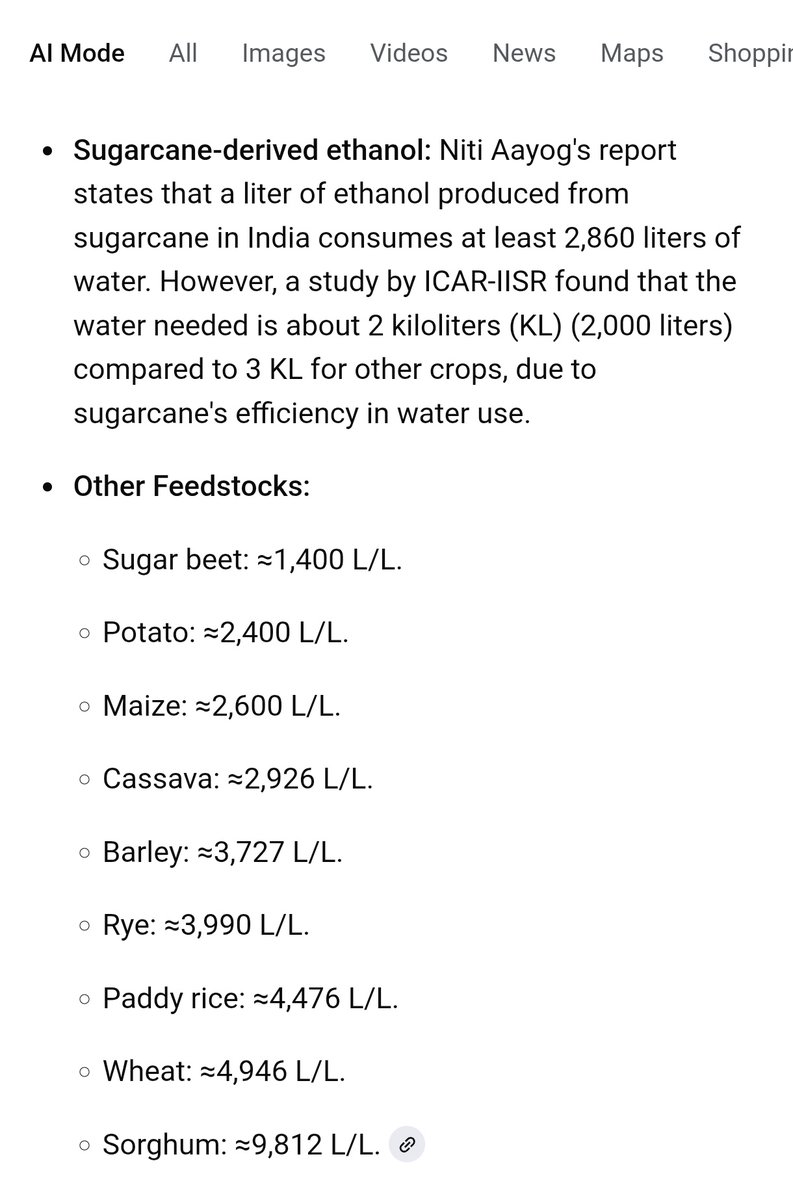Select the Images tab
The height and width of the screenshot is (1200, 793).
coord(284,53)
